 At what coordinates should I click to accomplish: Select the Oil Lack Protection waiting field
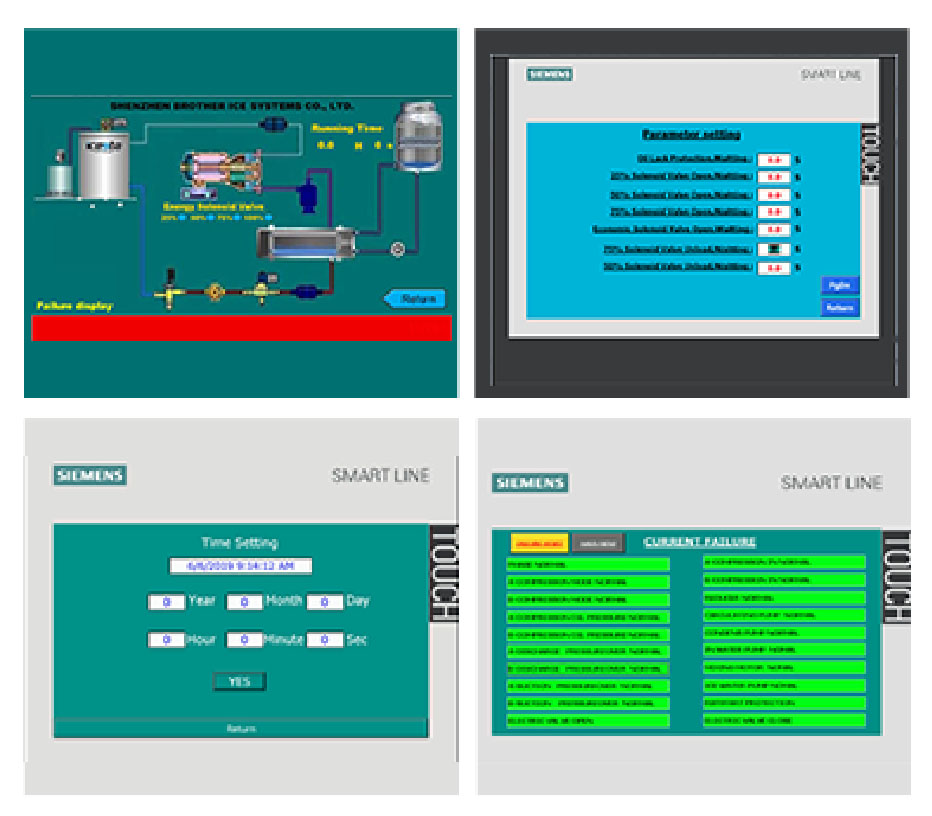click(x=773, y=160)
